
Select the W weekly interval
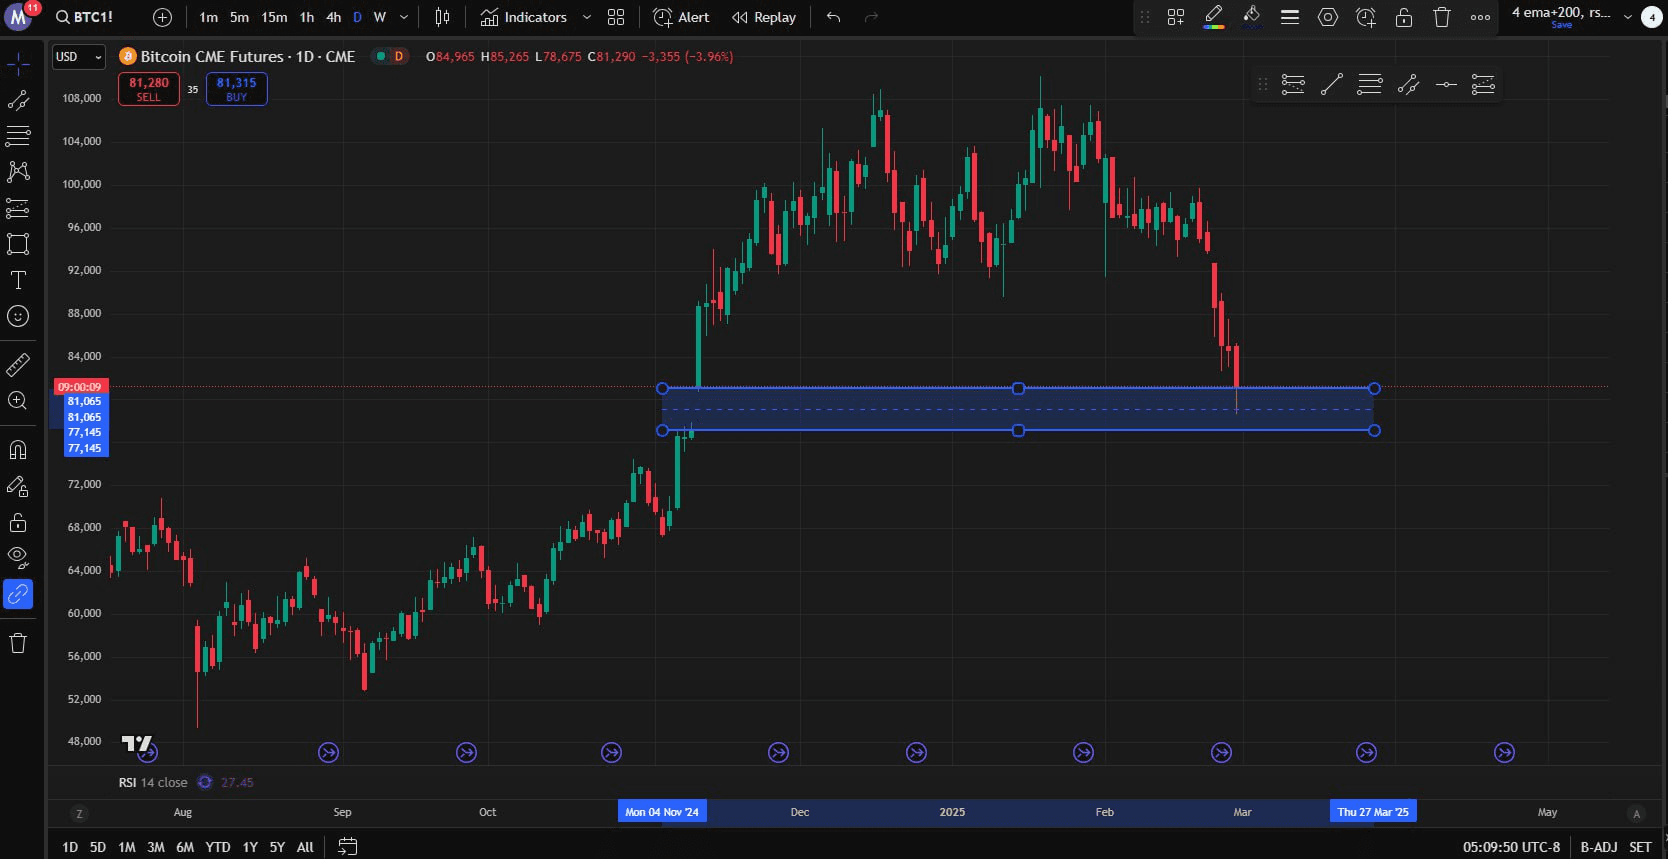point(380,17)
